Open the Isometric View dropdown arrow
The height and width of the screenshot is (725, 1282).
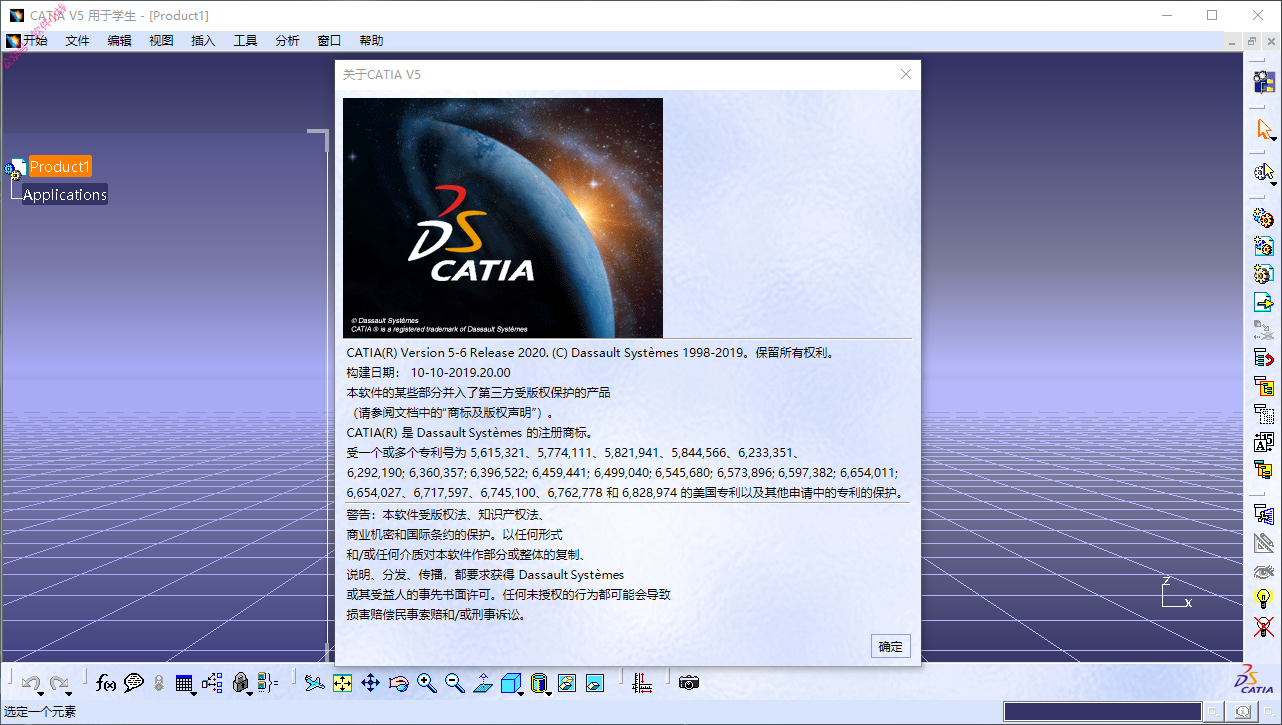521,693
